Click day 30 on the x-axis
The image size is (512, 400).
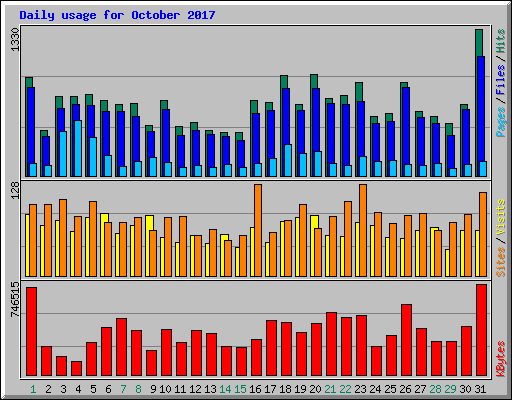coord(465,389)
